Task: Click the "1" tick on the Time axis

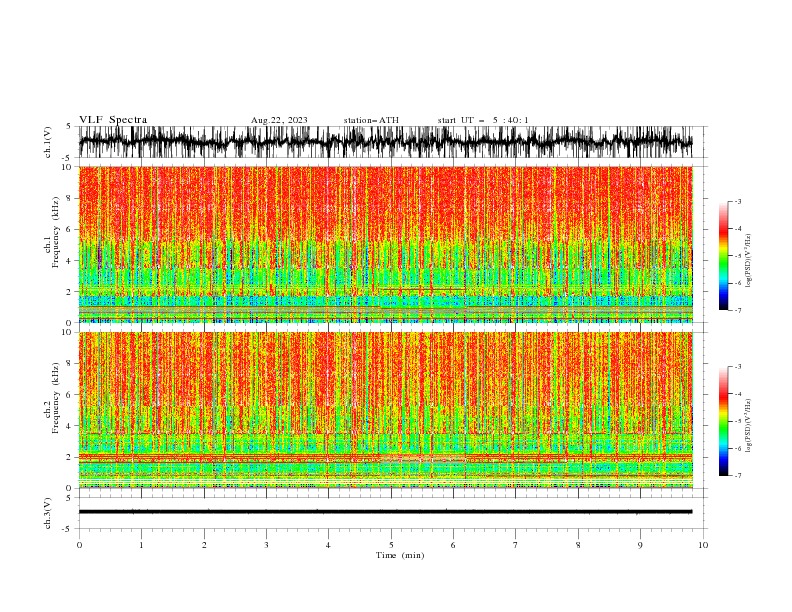Action: point(141,545)
